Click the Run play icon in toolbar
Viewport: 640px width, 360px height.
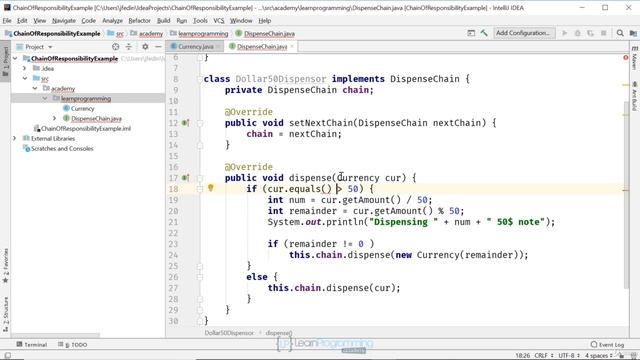click(x=564, y=33)
